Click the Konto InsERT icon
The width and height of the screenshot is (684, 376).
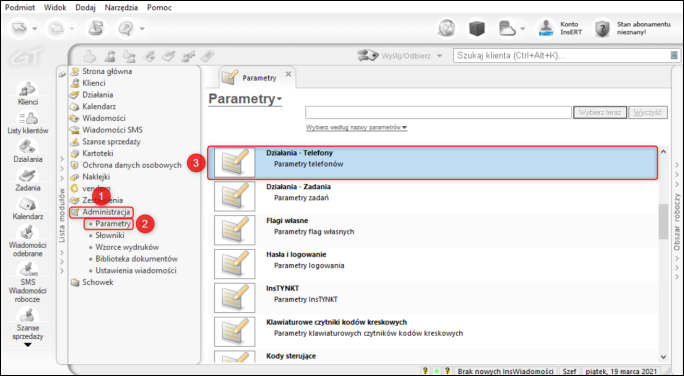tap(545, 28)
